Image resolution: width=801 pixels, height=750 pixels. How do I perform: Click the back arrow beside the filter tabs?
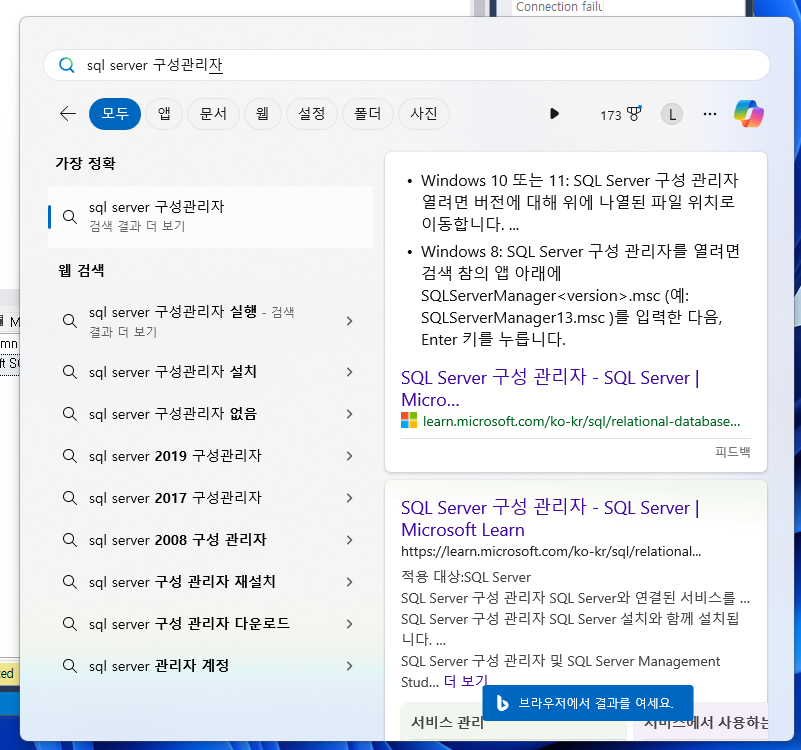[67, 114]
